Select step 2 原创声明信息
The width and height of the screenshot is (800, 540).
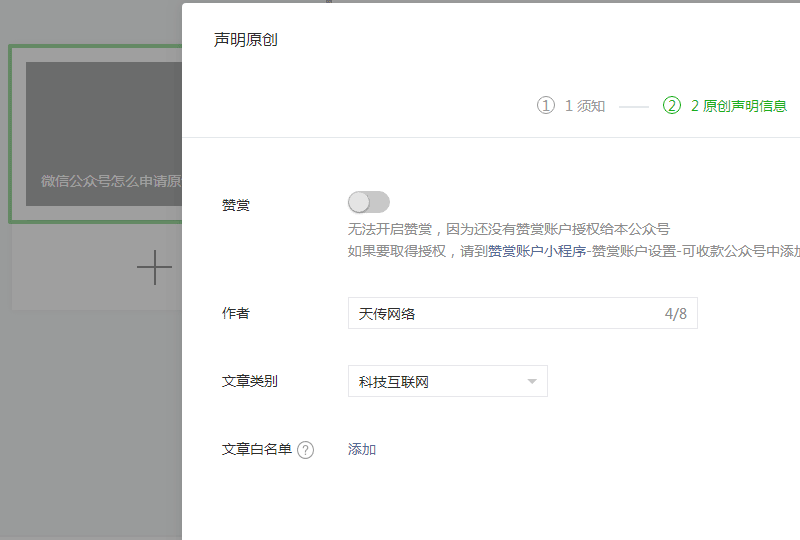(x=724, y=106)
